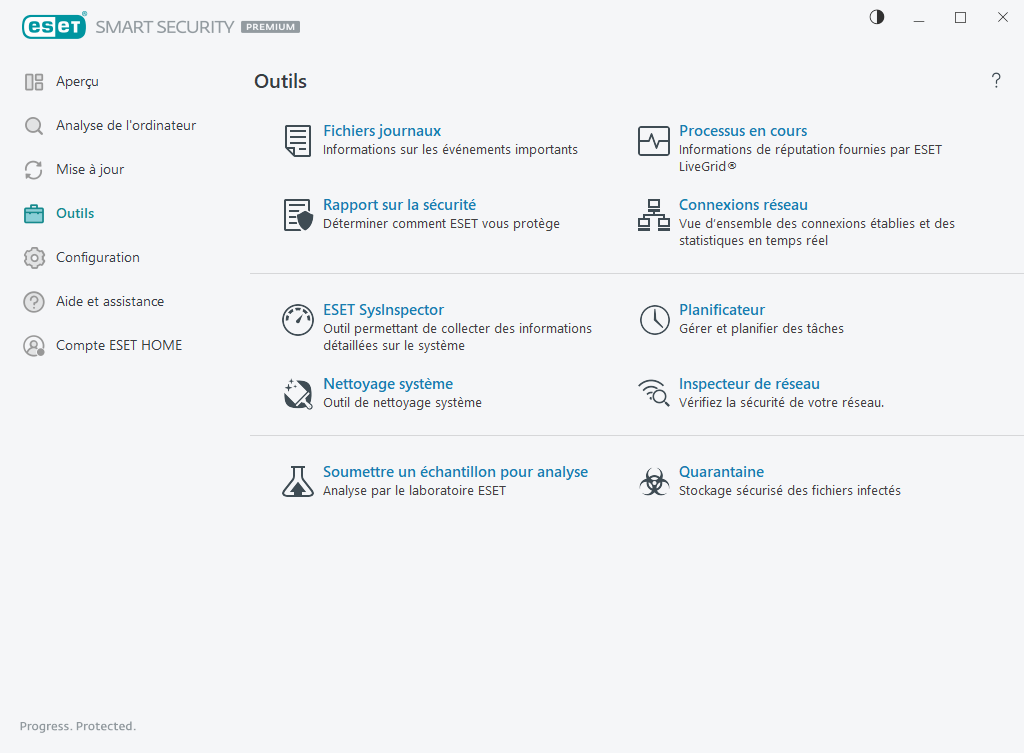The height and width of the screenshot is (753, 1024).
Task: Select the Rapport sur la sécurité shield icon
Action: [x=297, y=214]
